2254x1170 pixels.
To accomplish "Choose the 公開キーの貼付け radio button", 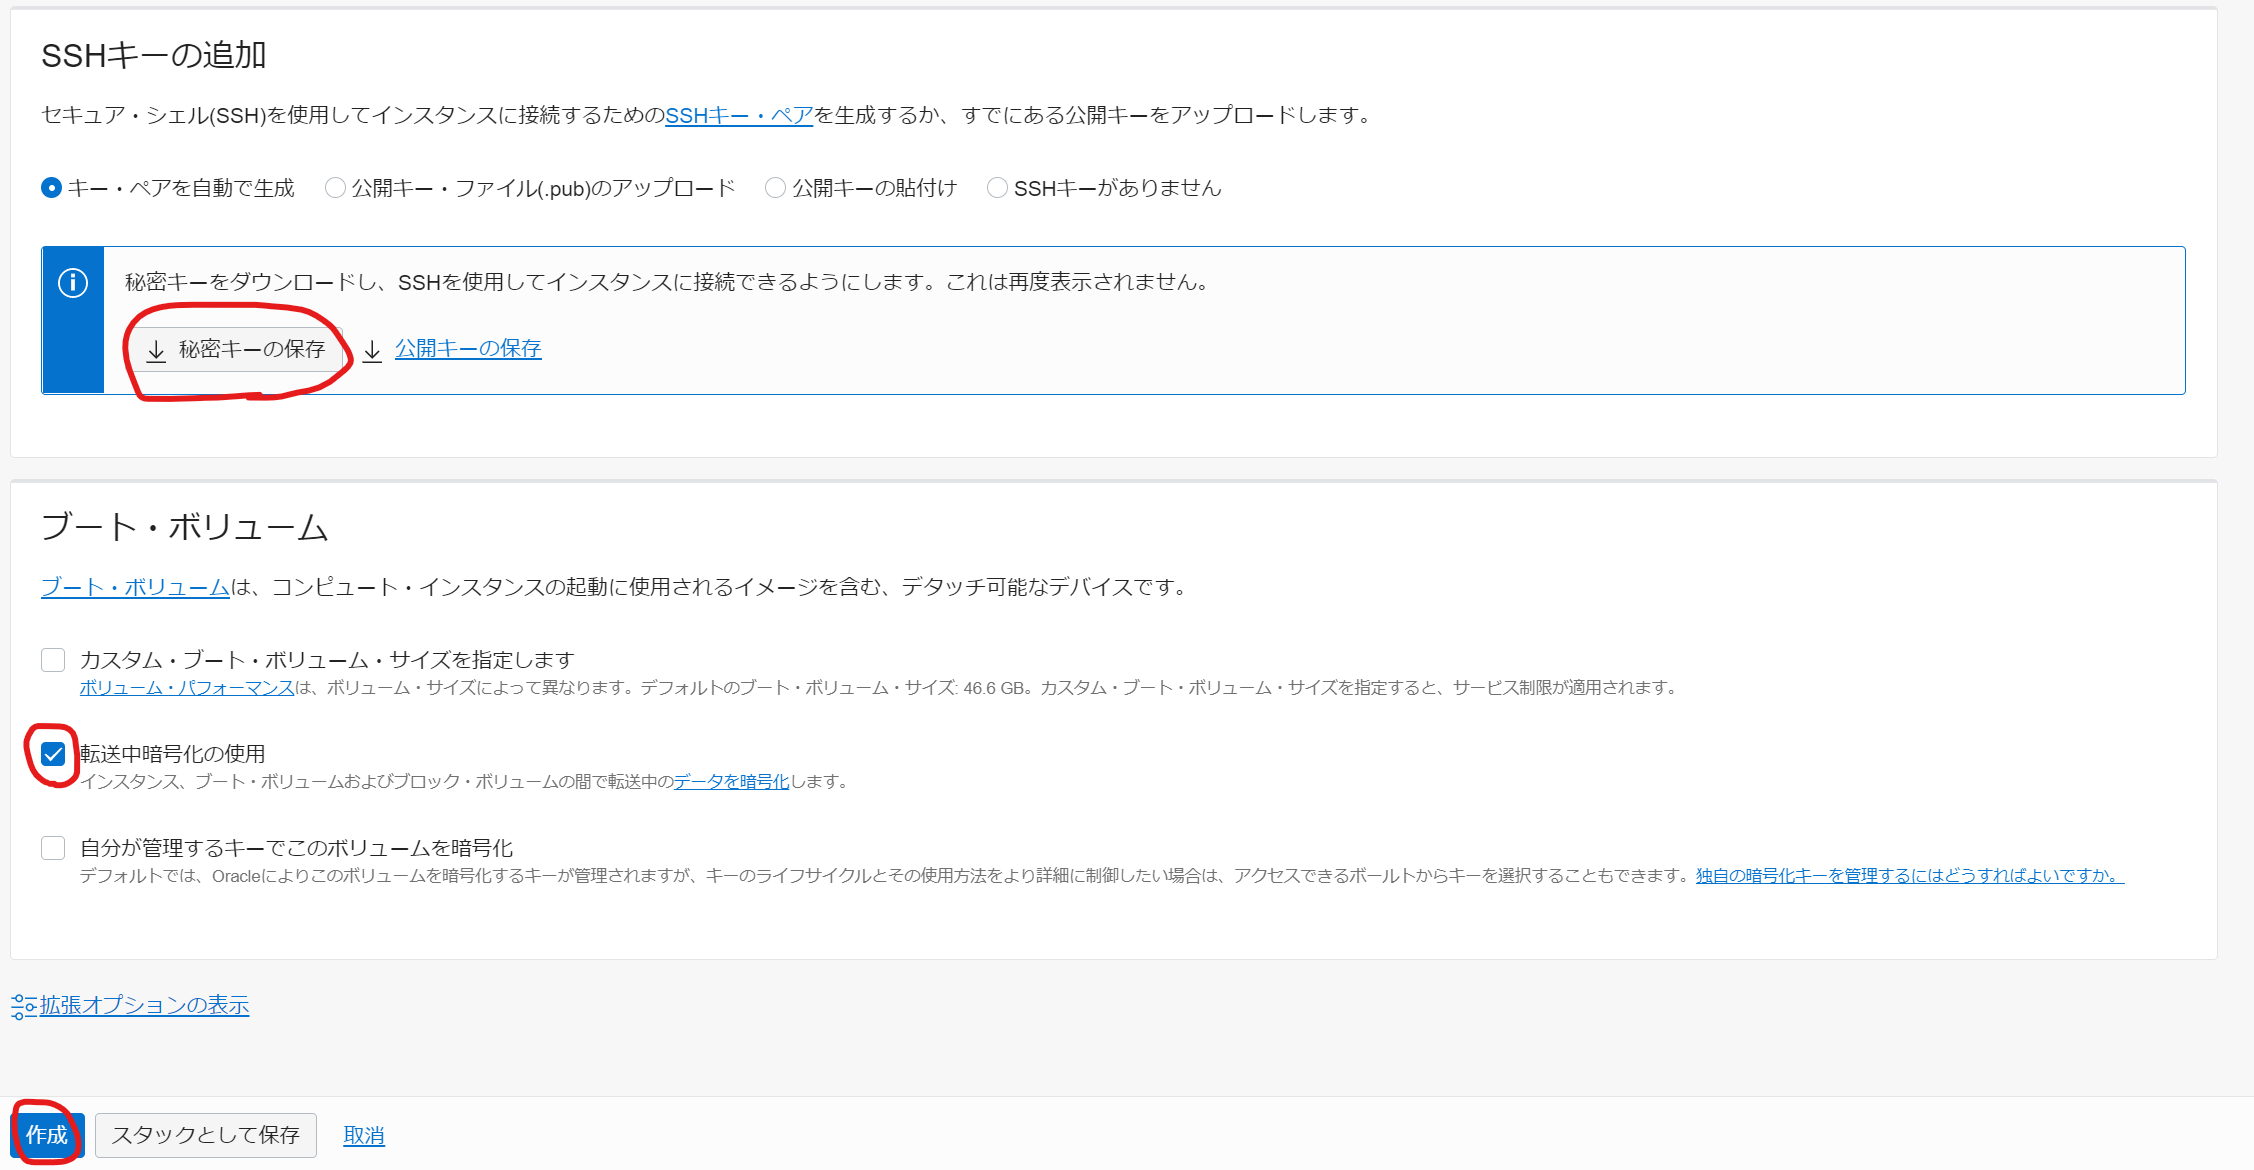I will click(775, 188).
